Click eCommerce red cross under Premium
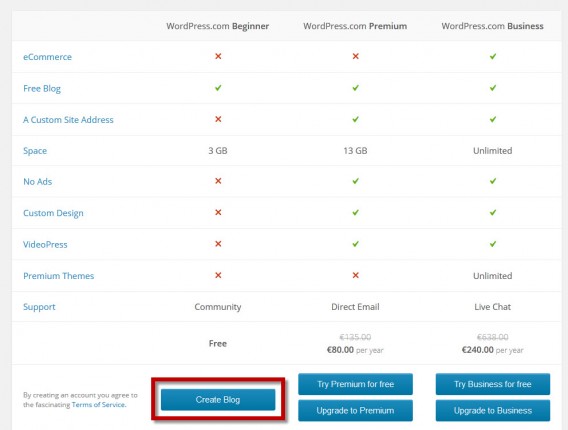 pyautogui.click(x=356, y=56)
